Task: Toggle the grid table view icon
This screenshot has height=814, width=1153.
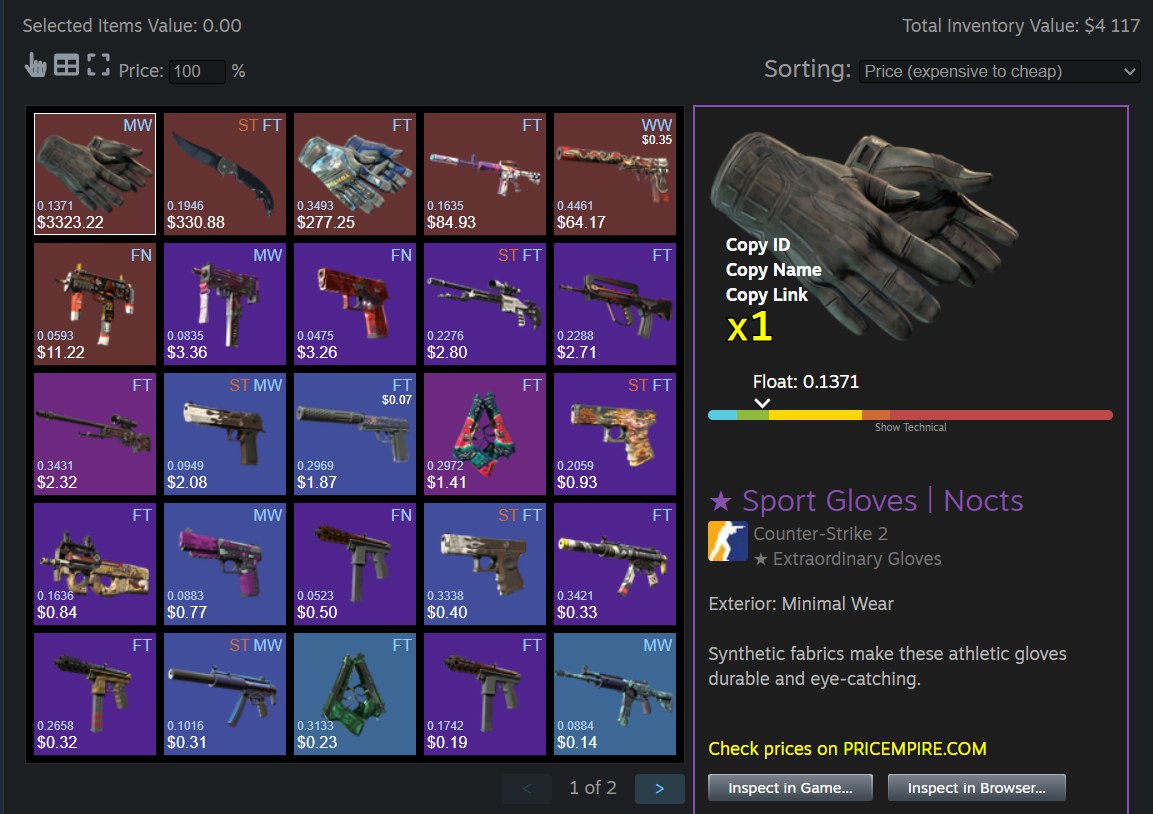Action: pos(66,65)
